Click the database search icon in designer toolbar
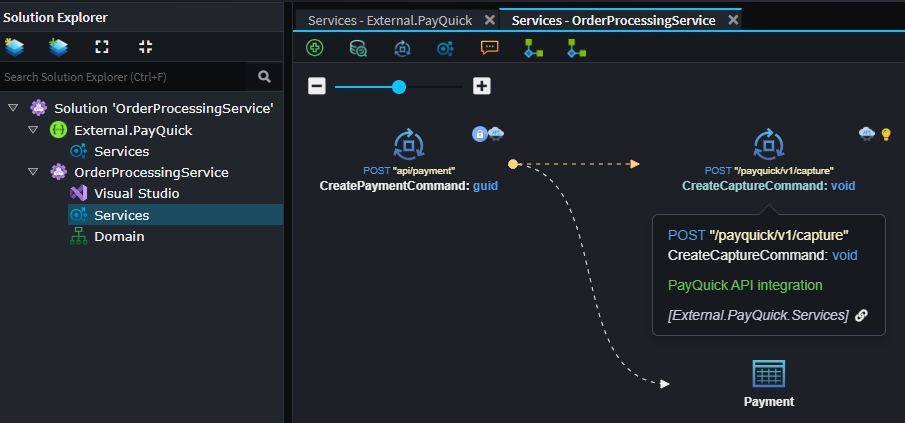The image size is (905, 423). click(358, 48)
